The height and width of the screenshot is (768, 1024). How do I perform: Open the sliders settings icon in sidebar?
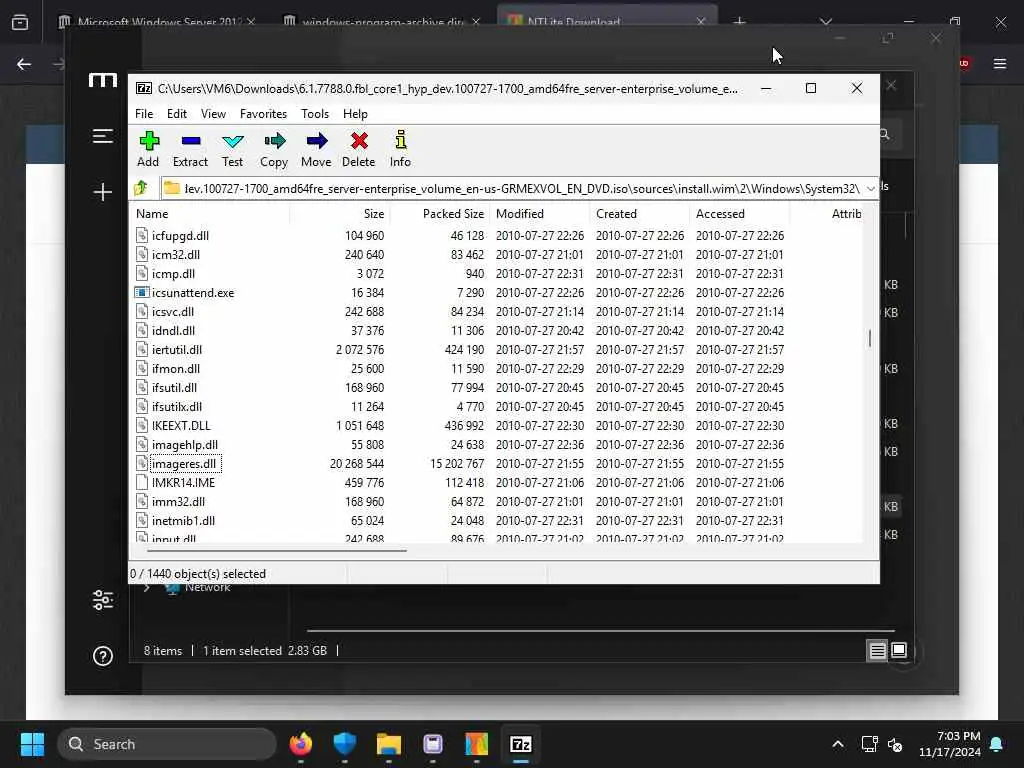click(103, 600)
